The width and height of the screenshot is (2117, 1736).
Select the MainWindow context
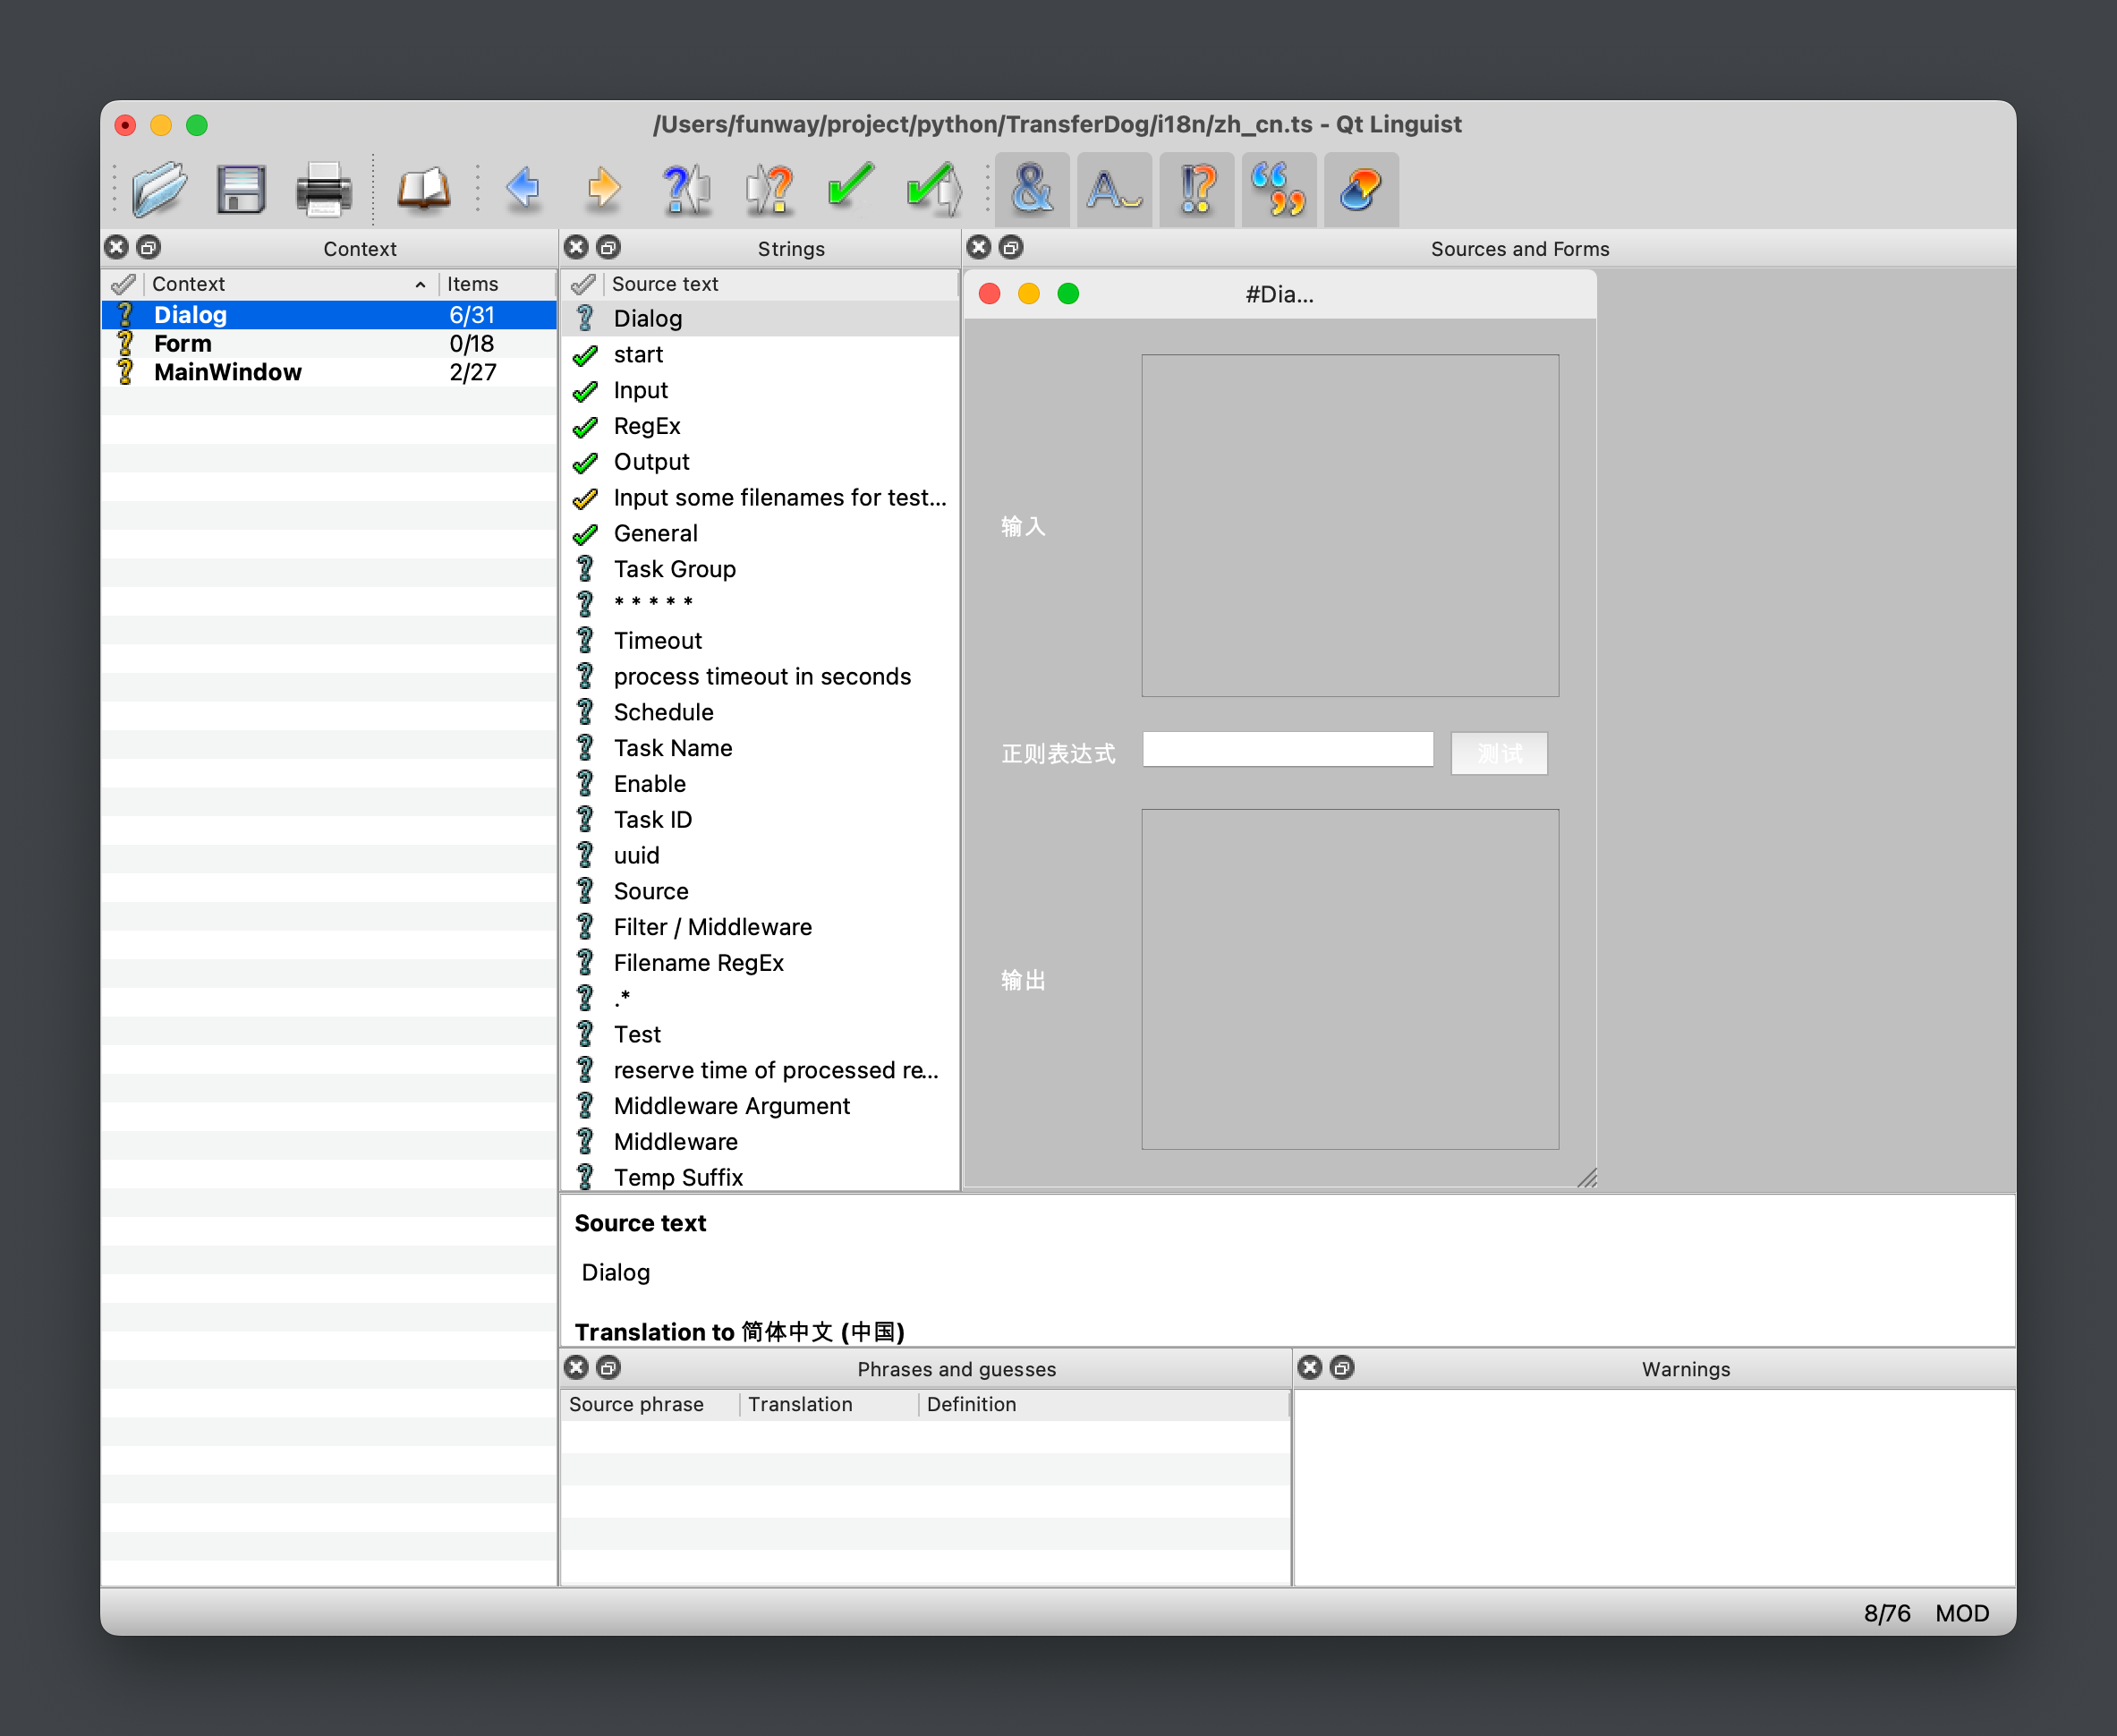point(227,372)
